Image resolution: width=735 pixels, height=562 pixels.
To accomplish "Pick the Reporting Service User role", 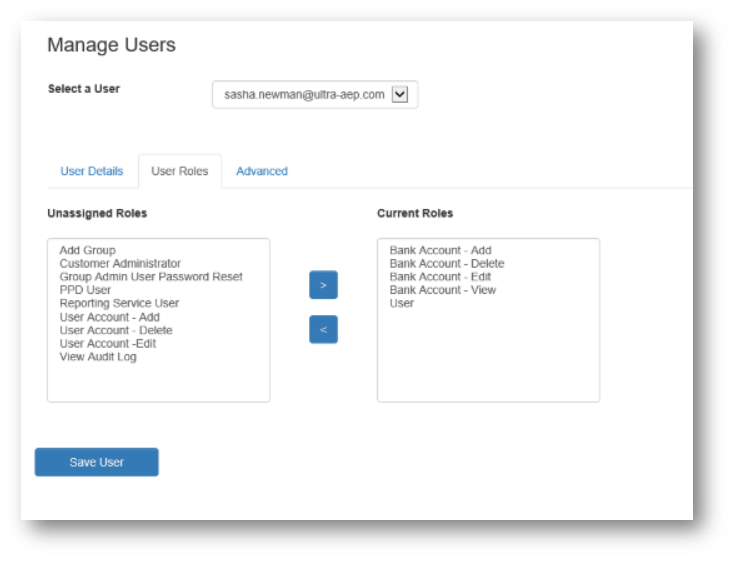I will 119,303.
